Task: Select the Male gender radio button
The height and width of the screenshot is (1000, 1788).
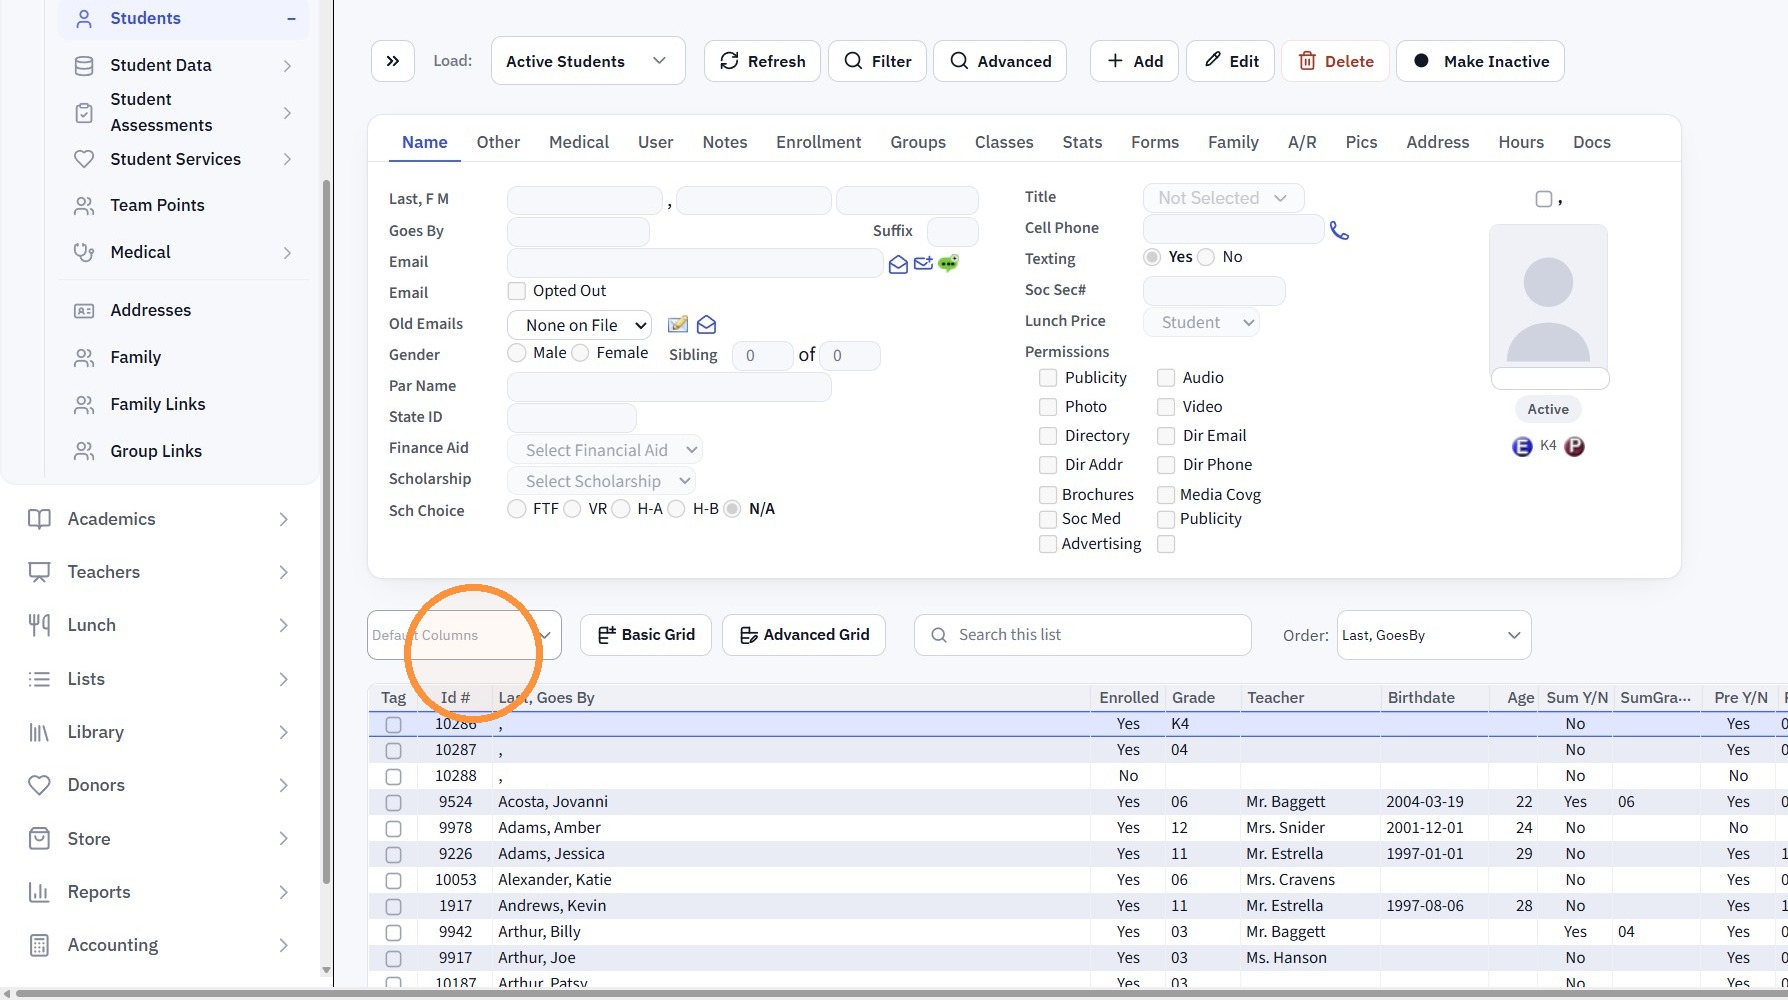Action: [x=517, y=353]
